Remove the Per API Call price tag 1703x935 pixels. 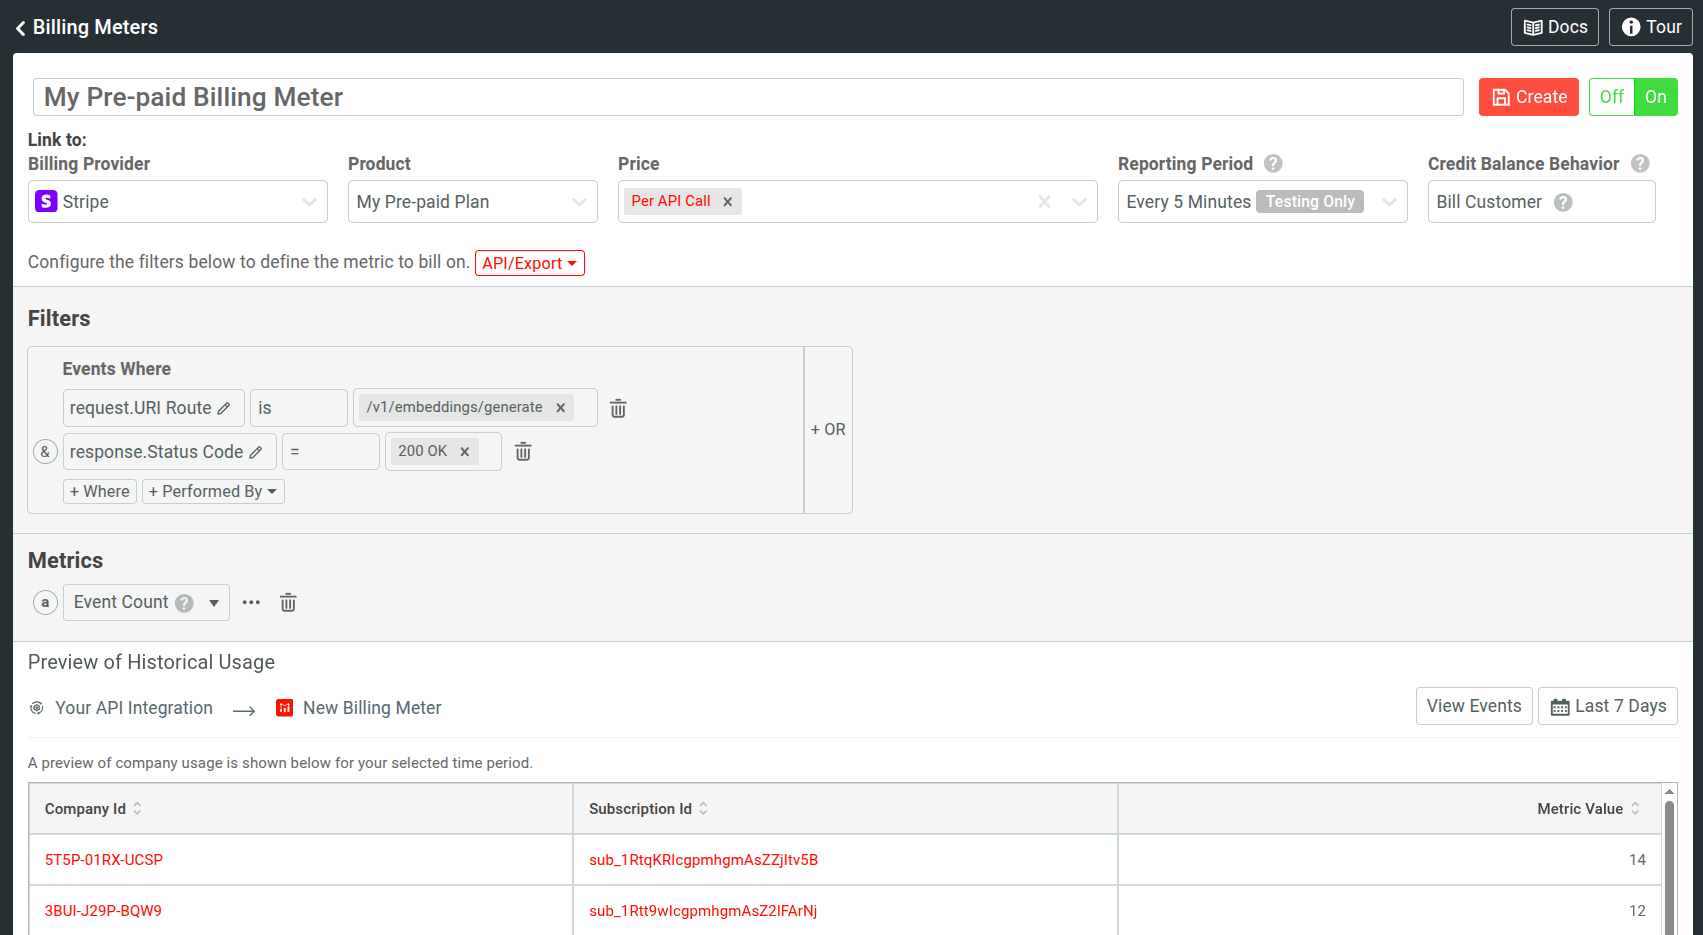pos(727,200)
